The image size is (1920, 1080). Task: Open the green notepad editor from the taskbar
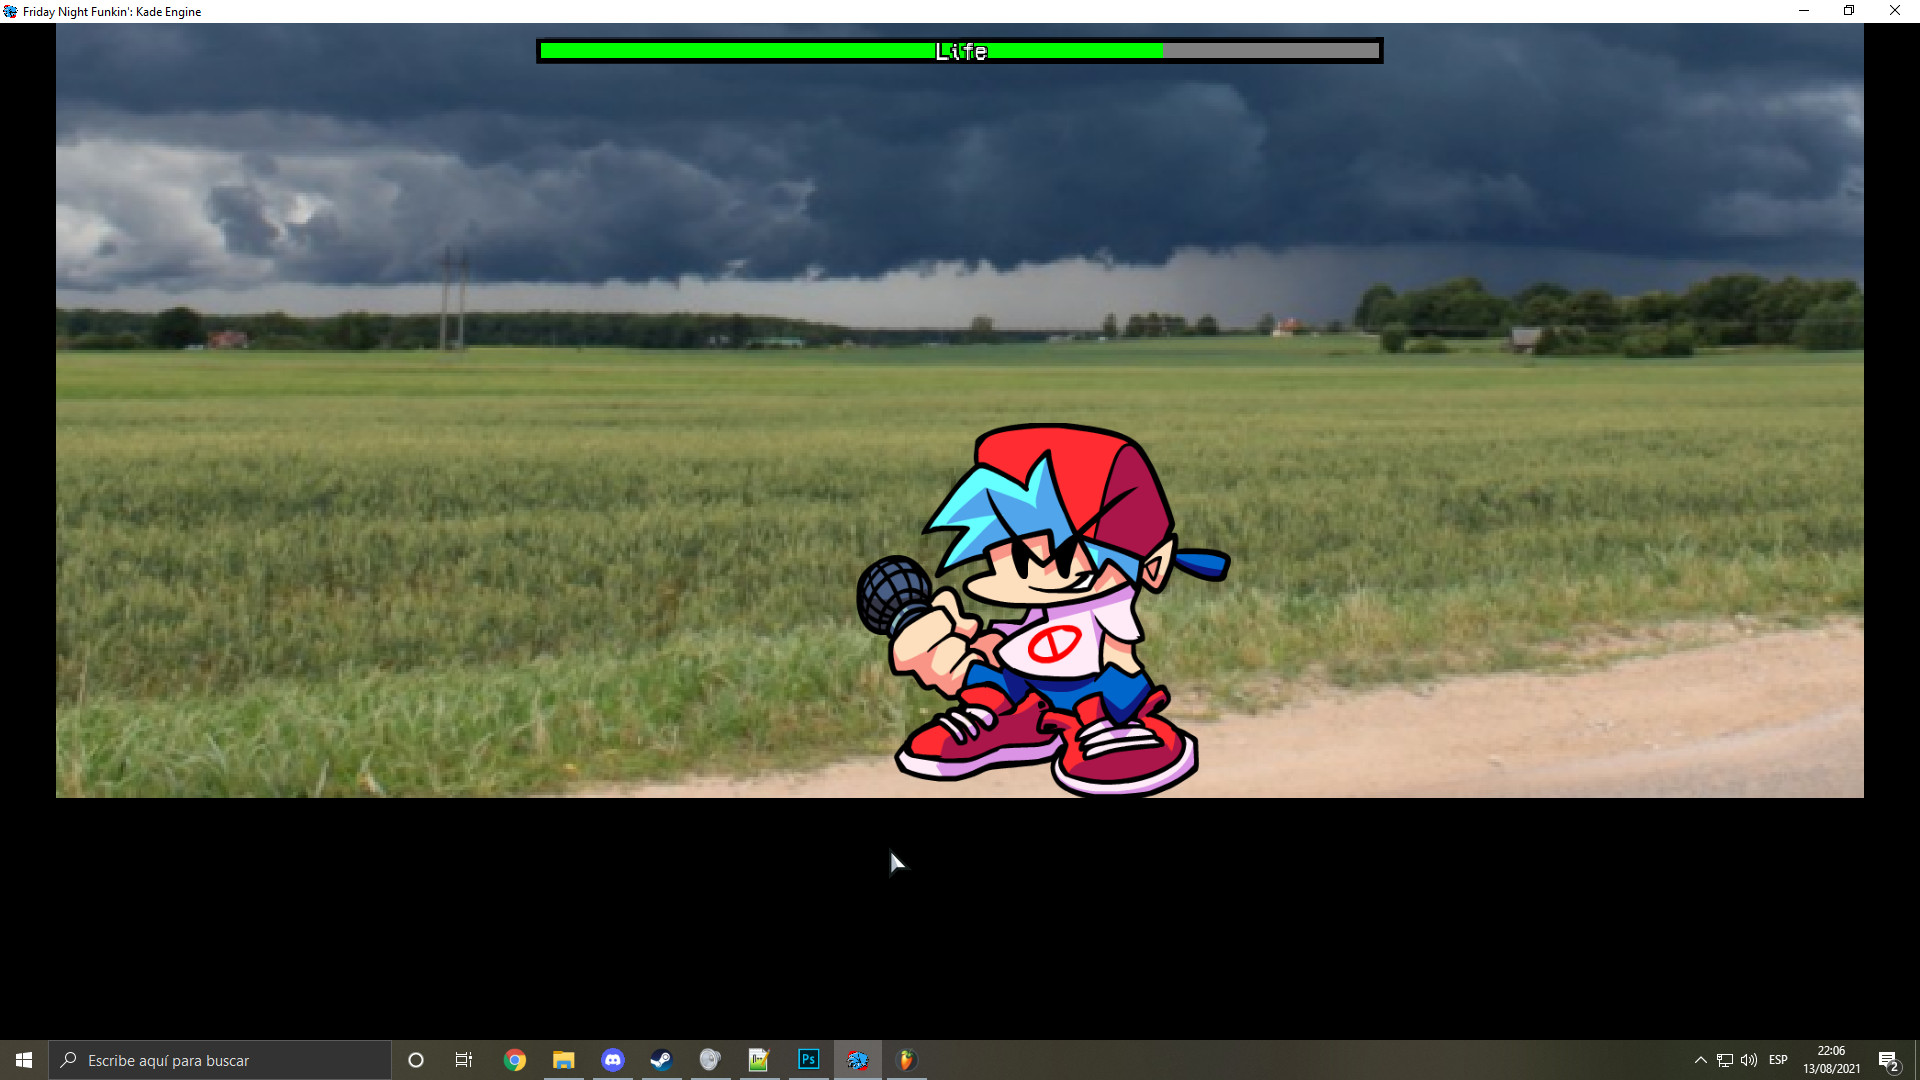point(759,1059)
